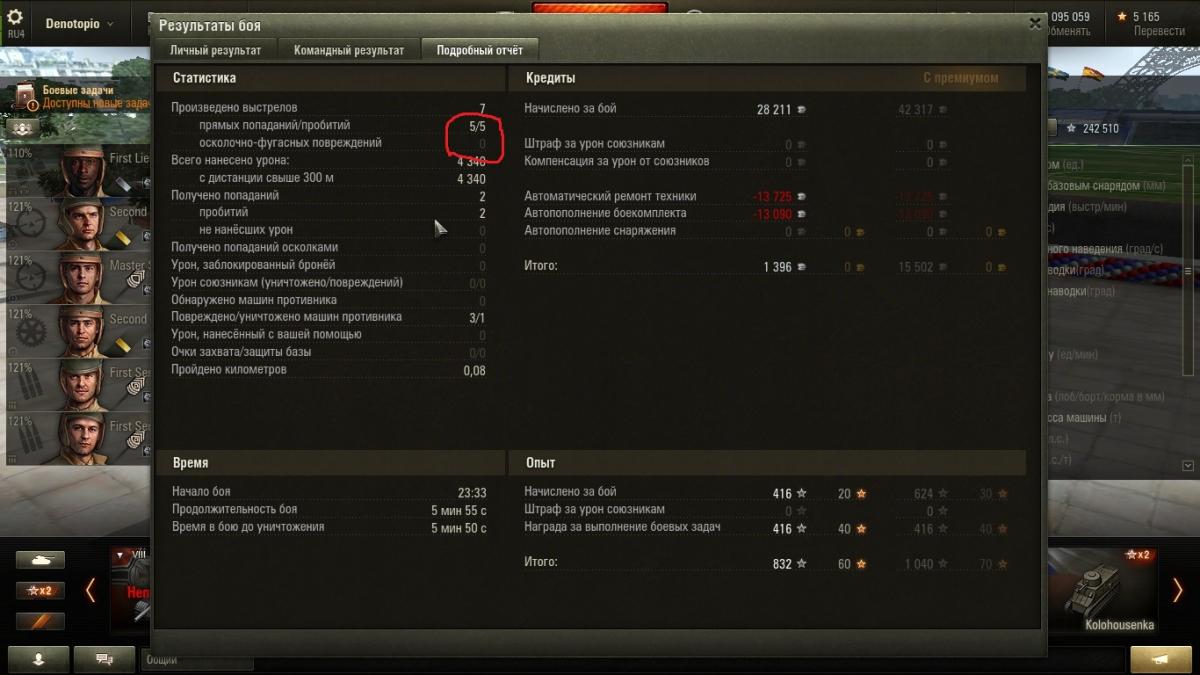Click the gold megaphone notification button

1160,660
